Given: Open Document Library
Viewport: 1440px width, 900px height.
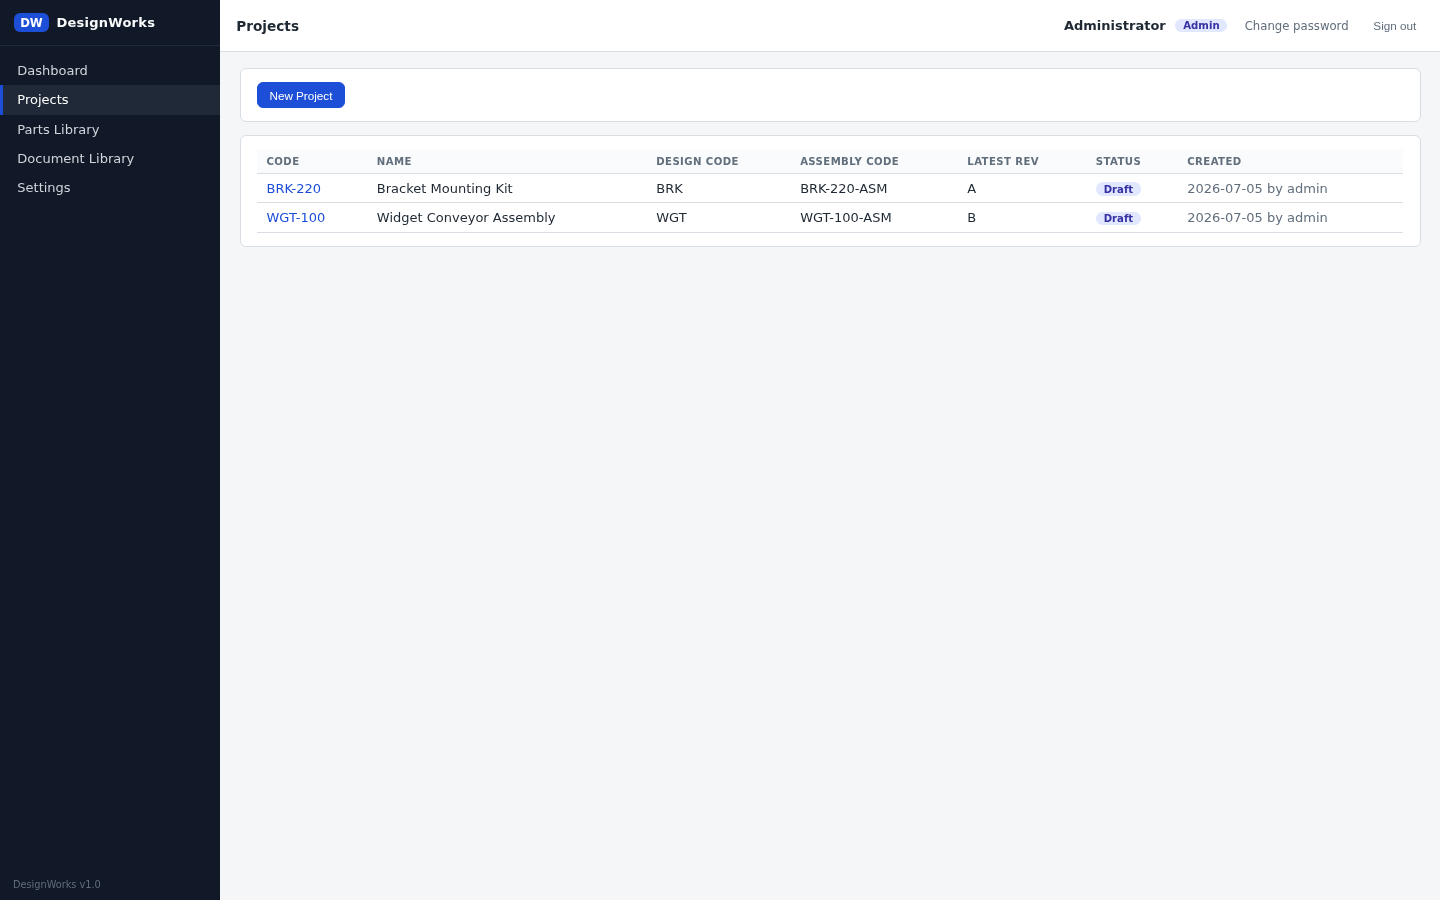Looking at the screenshot, I should pos(110,158).
